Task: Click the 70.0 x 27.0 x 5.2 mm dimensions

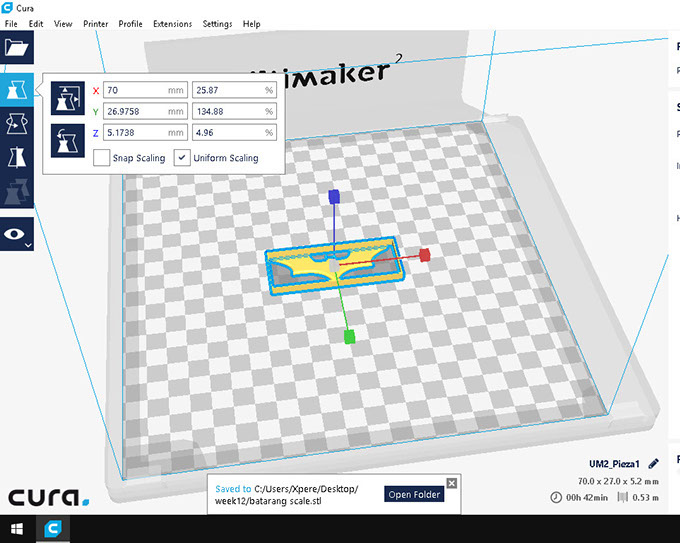Action: point(618,481)
